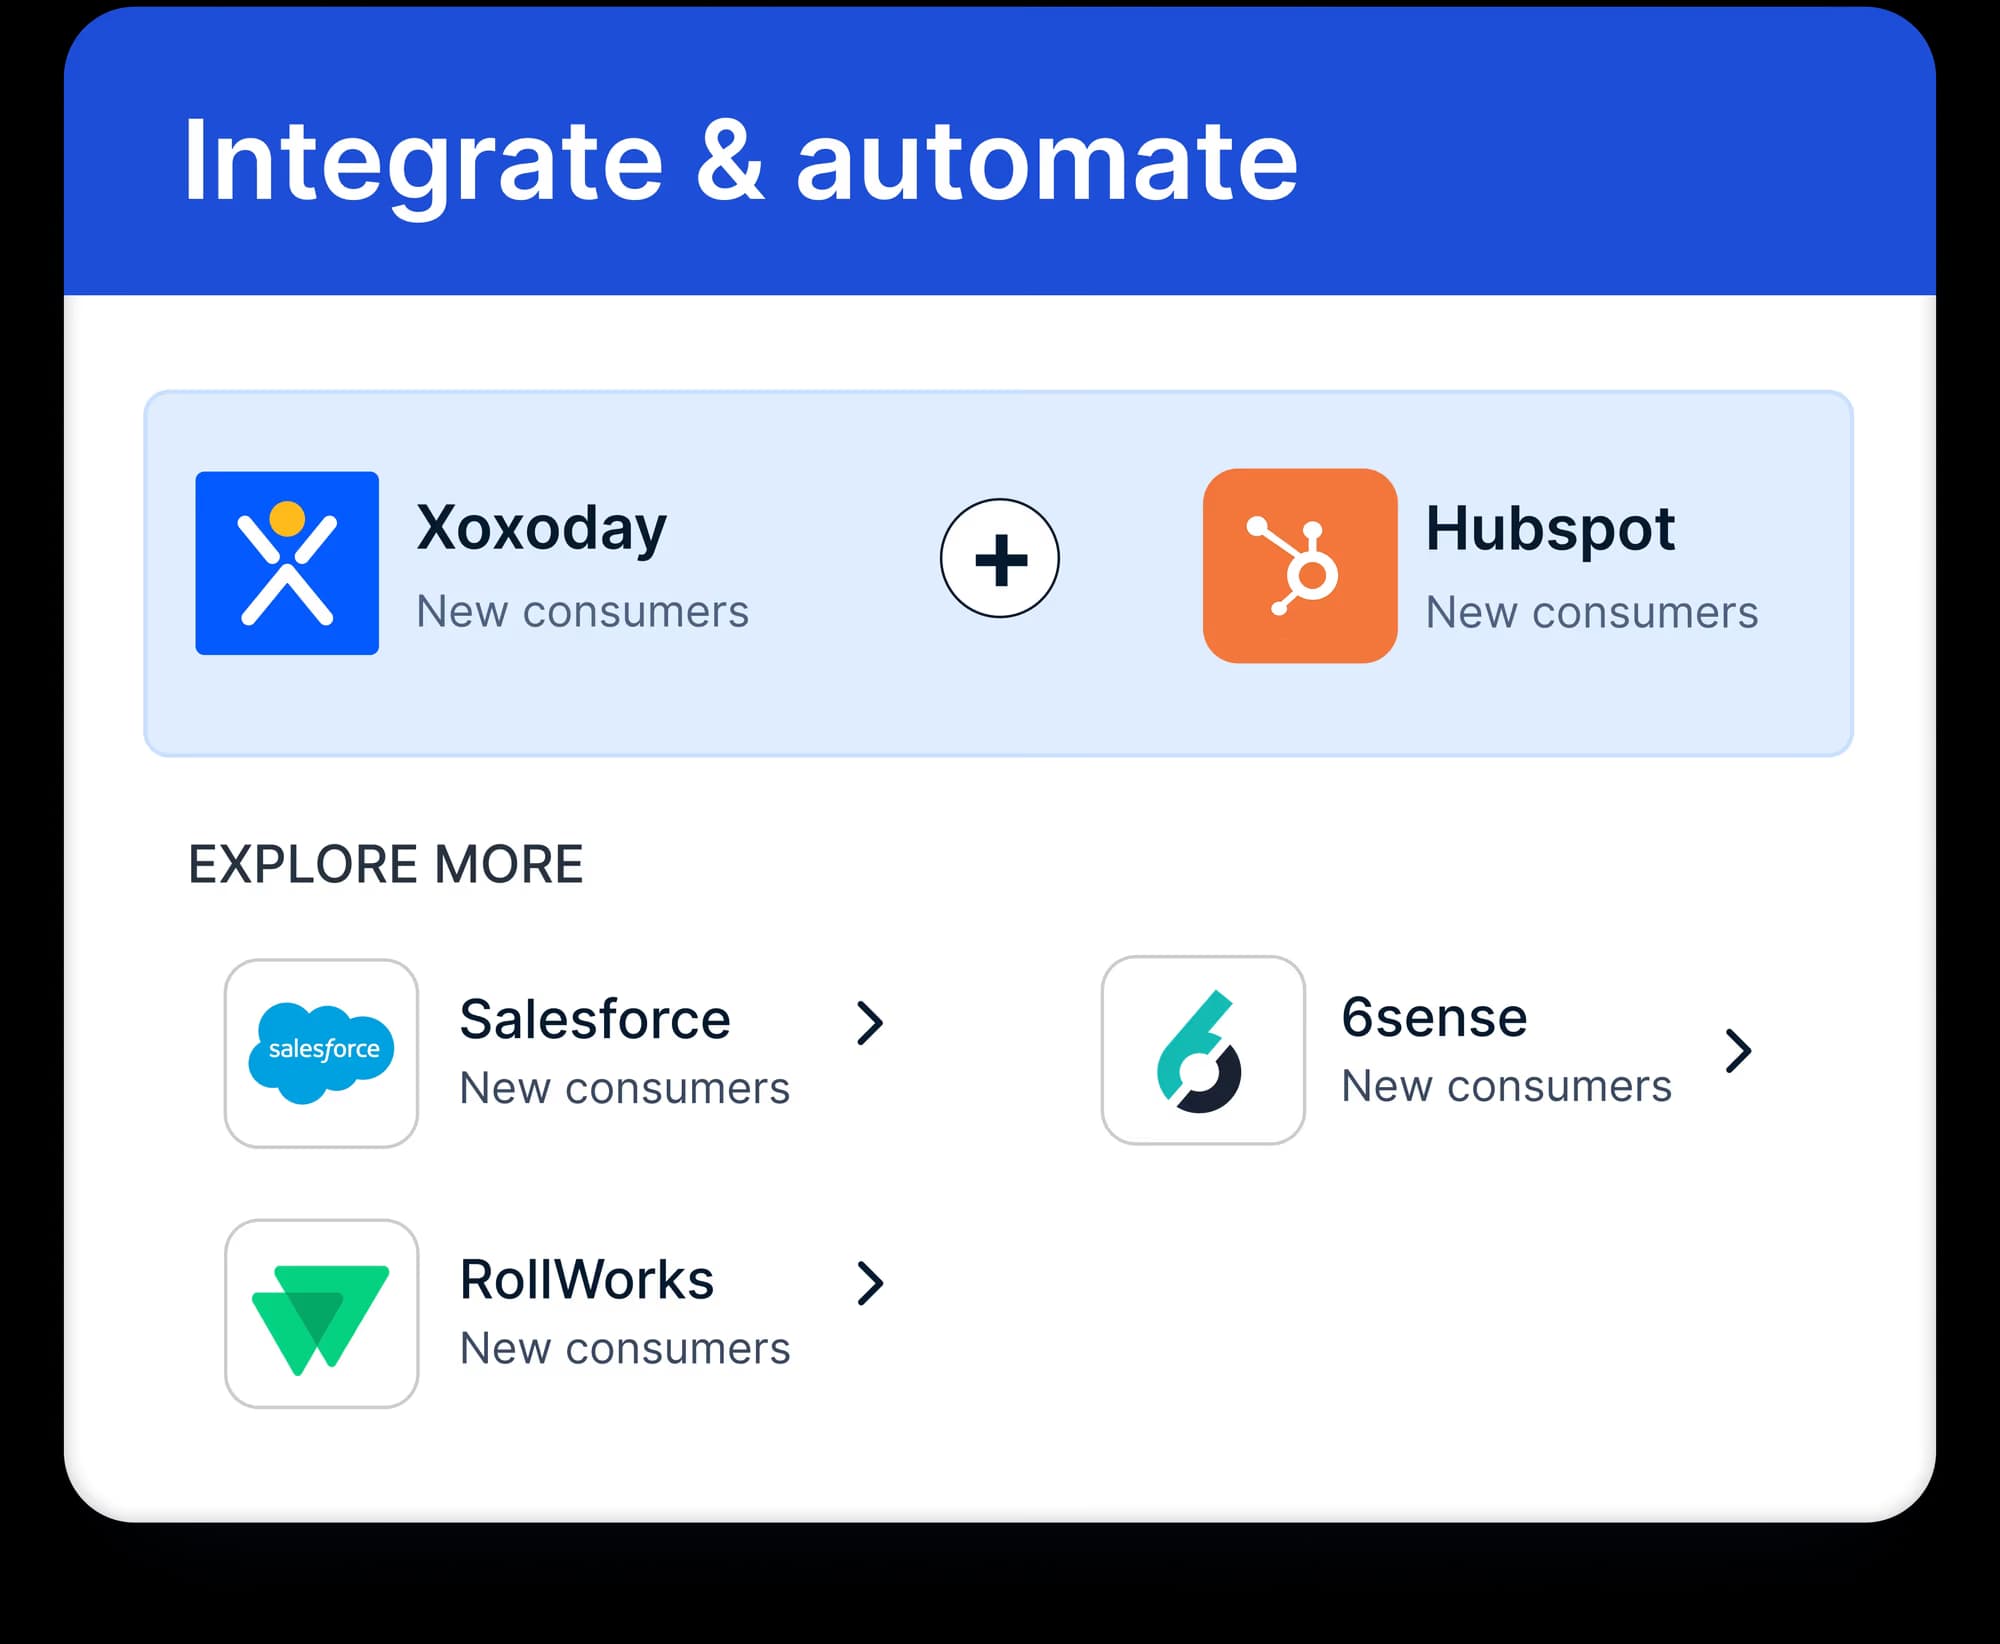Viewport: 2000px width, 1644px height.
Task: Select the Salesforce integration name
Action: pos(595,1020)
